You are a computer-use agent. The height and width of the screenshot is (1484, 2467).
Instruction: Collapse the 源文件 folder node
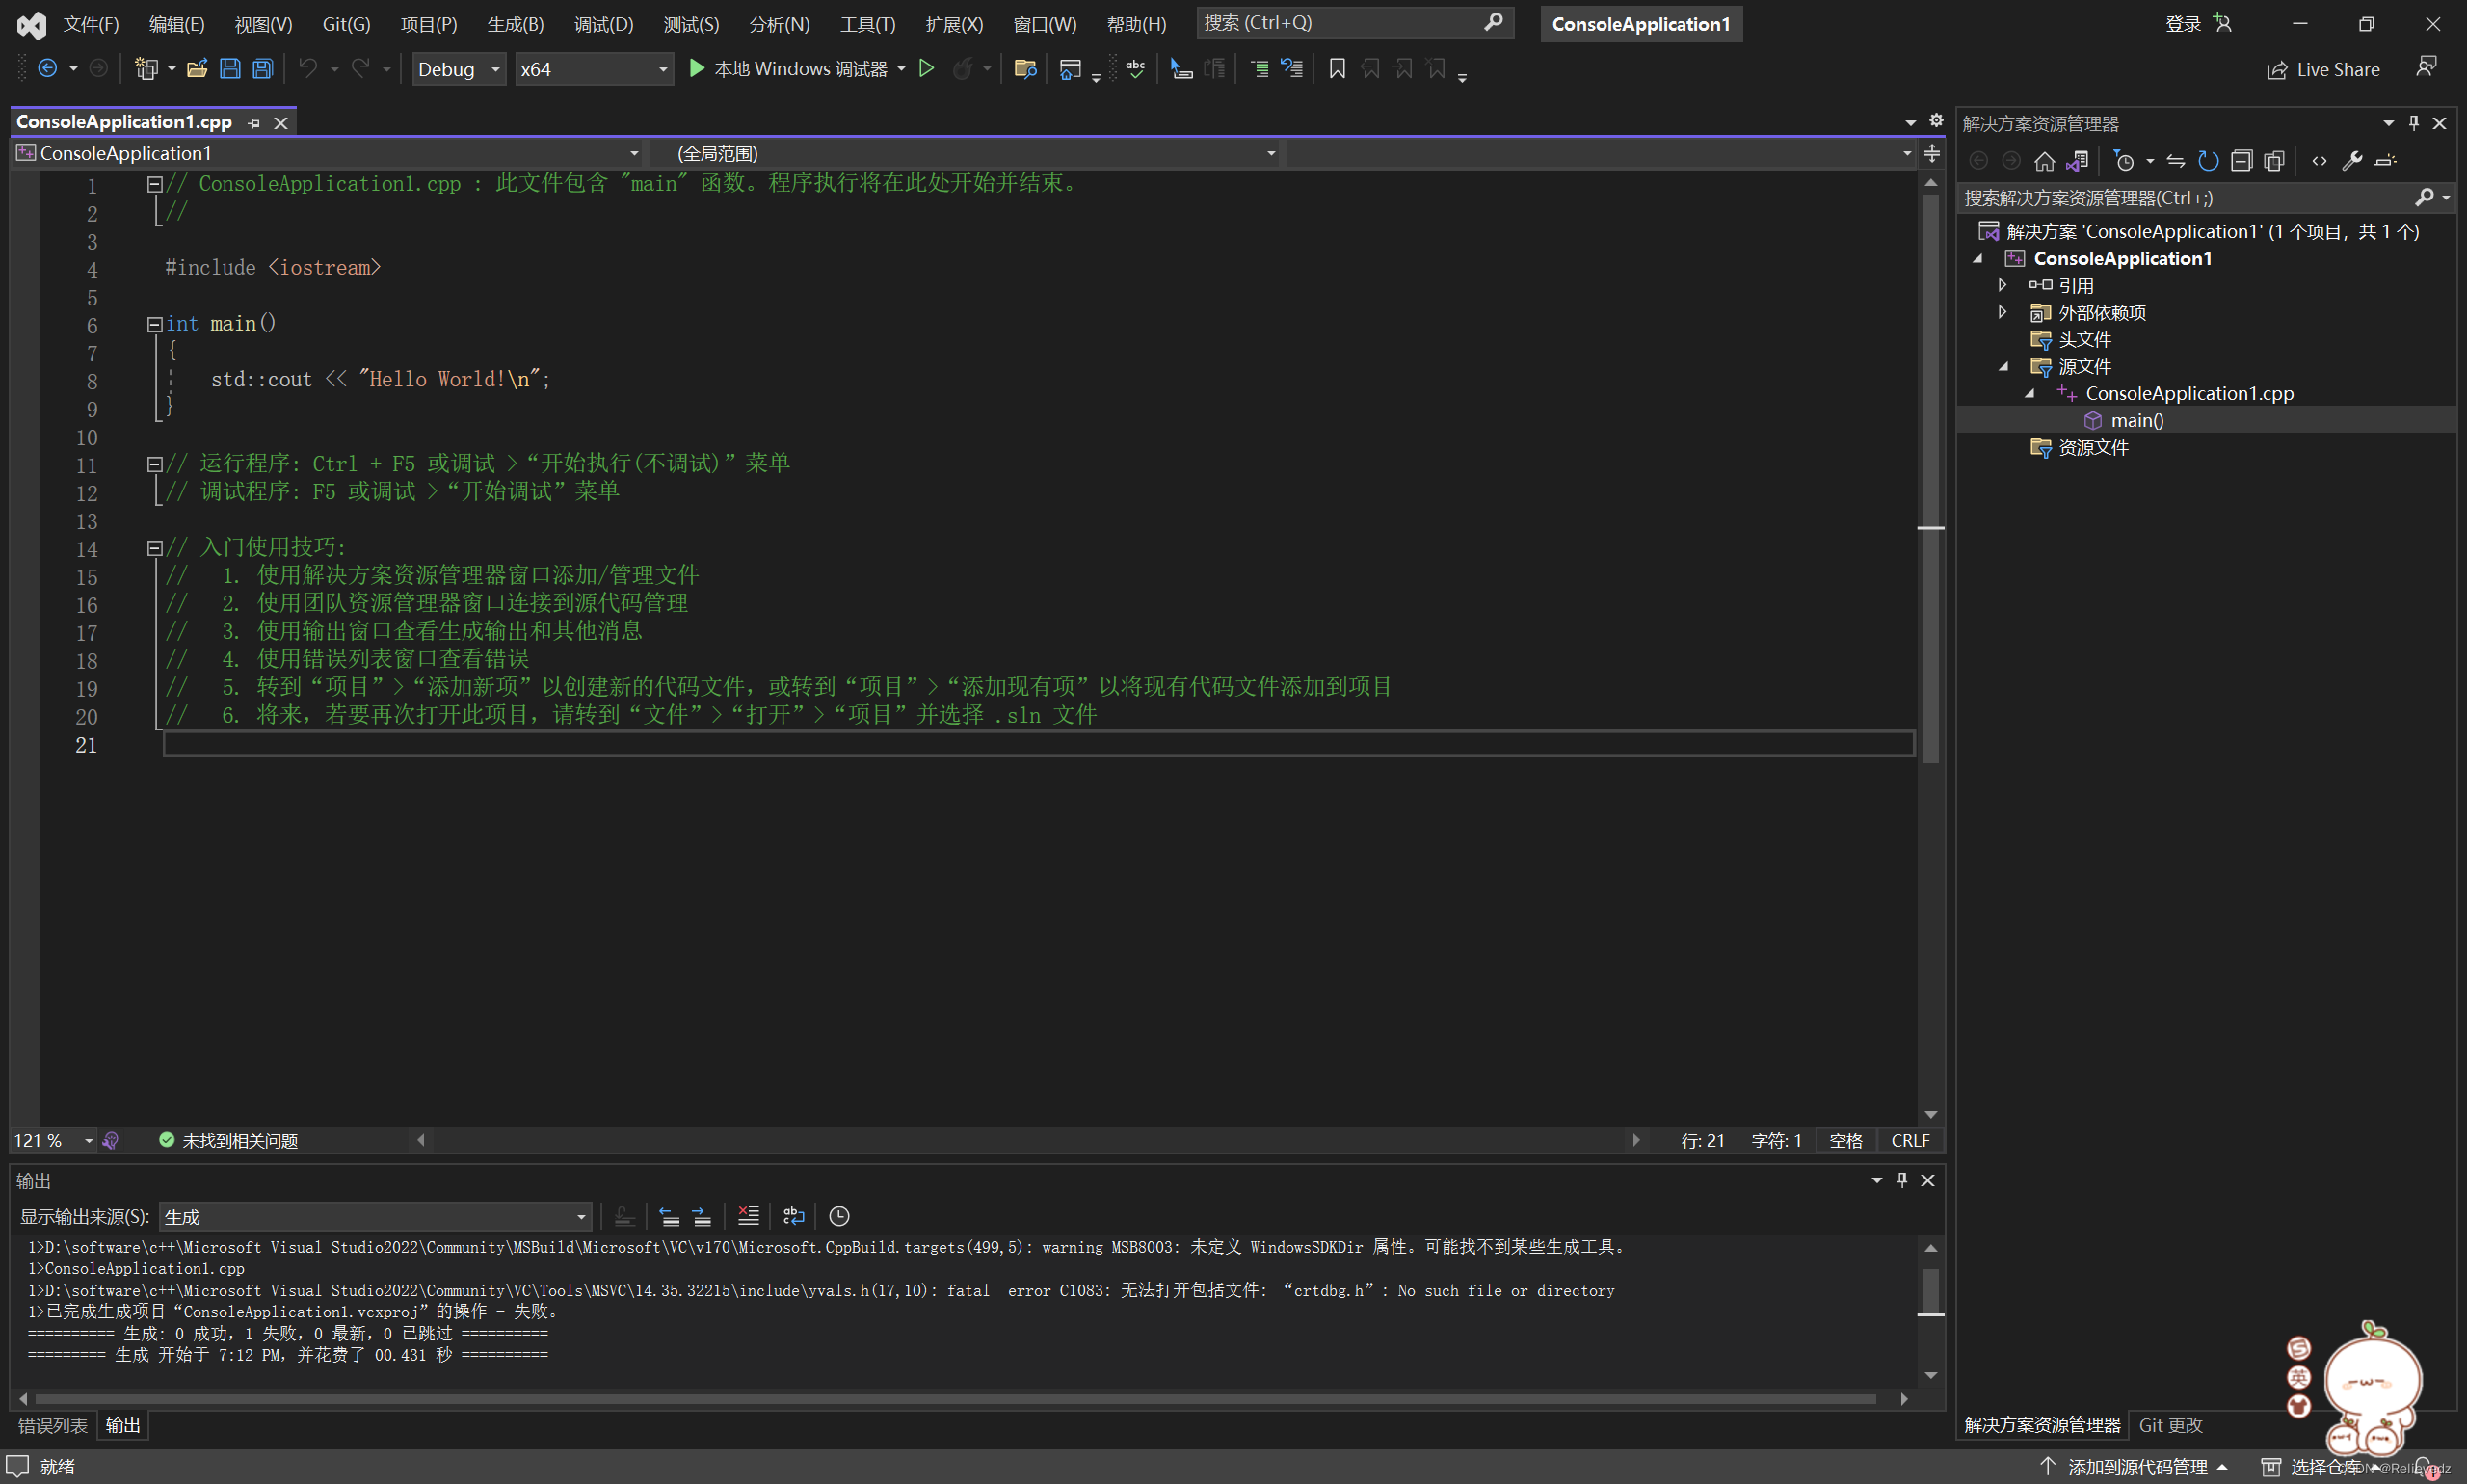point(2005,366)
